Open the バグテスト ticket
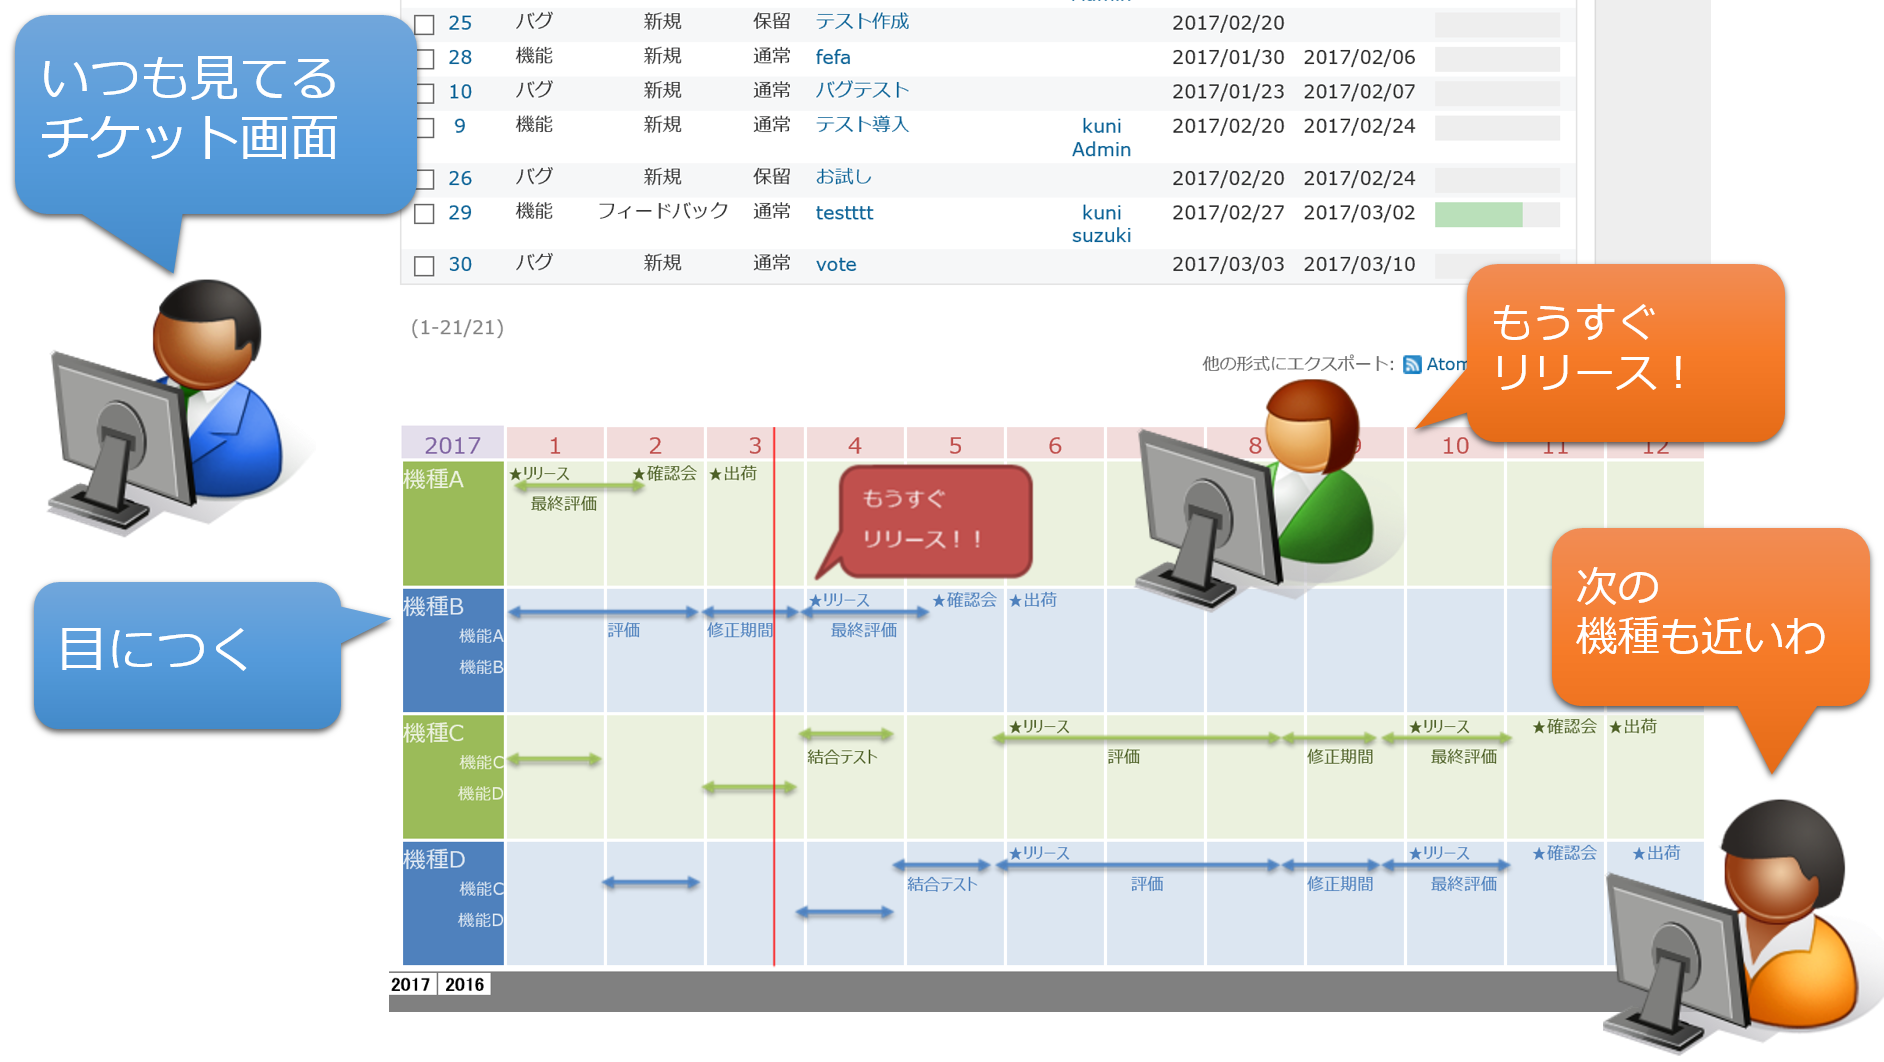The height and width of the screenshot is (1062, 1884). click(860, 90)
